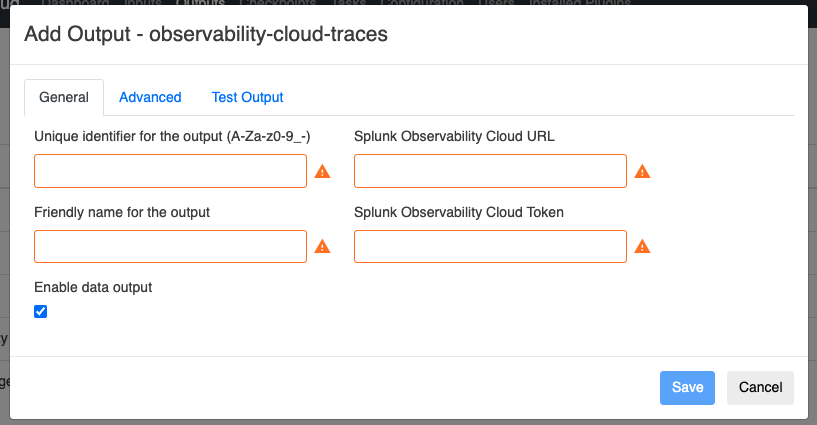This screenshot has width=817, height=425.
Task: Go to the Test Output tab
Action: coord(247,97)
